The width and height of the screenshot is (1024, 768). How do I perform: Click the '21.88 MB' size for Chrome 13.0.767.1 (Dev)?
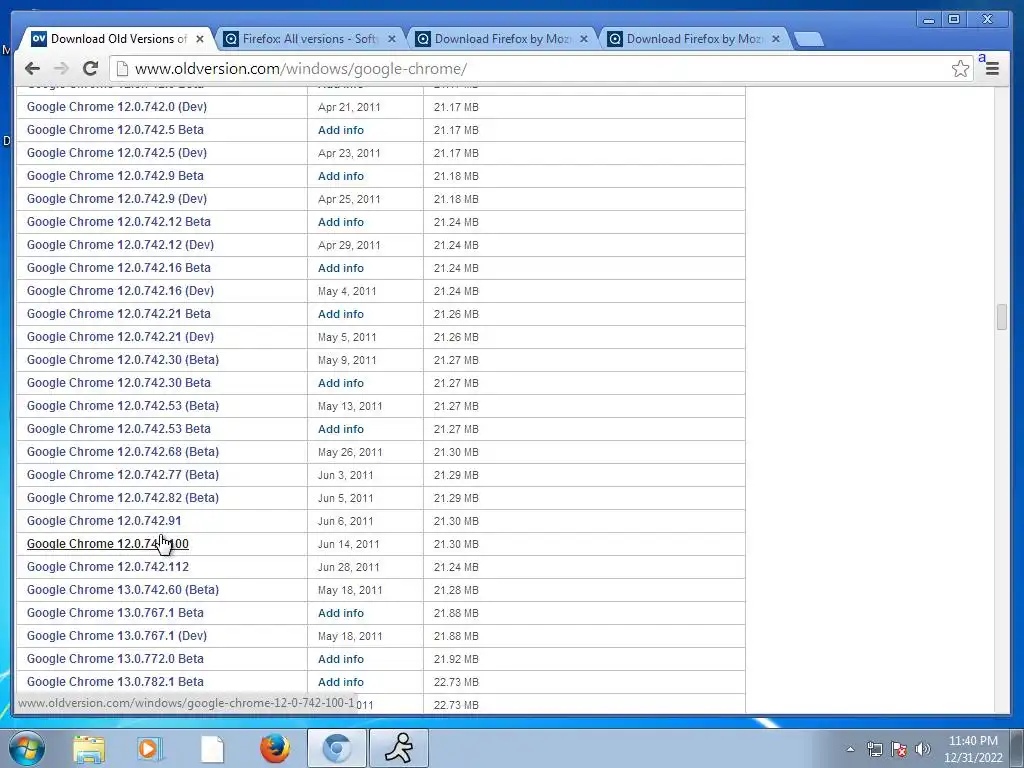(456, 636)
